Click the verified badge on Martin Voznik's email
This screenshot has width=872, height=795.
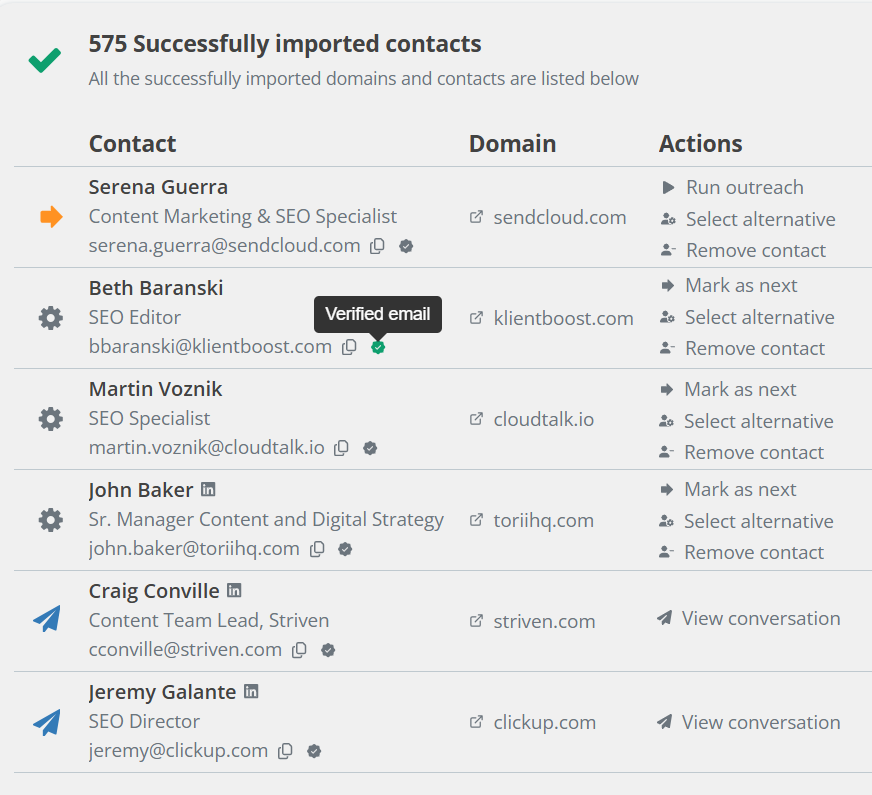click(x=370, y=448)
